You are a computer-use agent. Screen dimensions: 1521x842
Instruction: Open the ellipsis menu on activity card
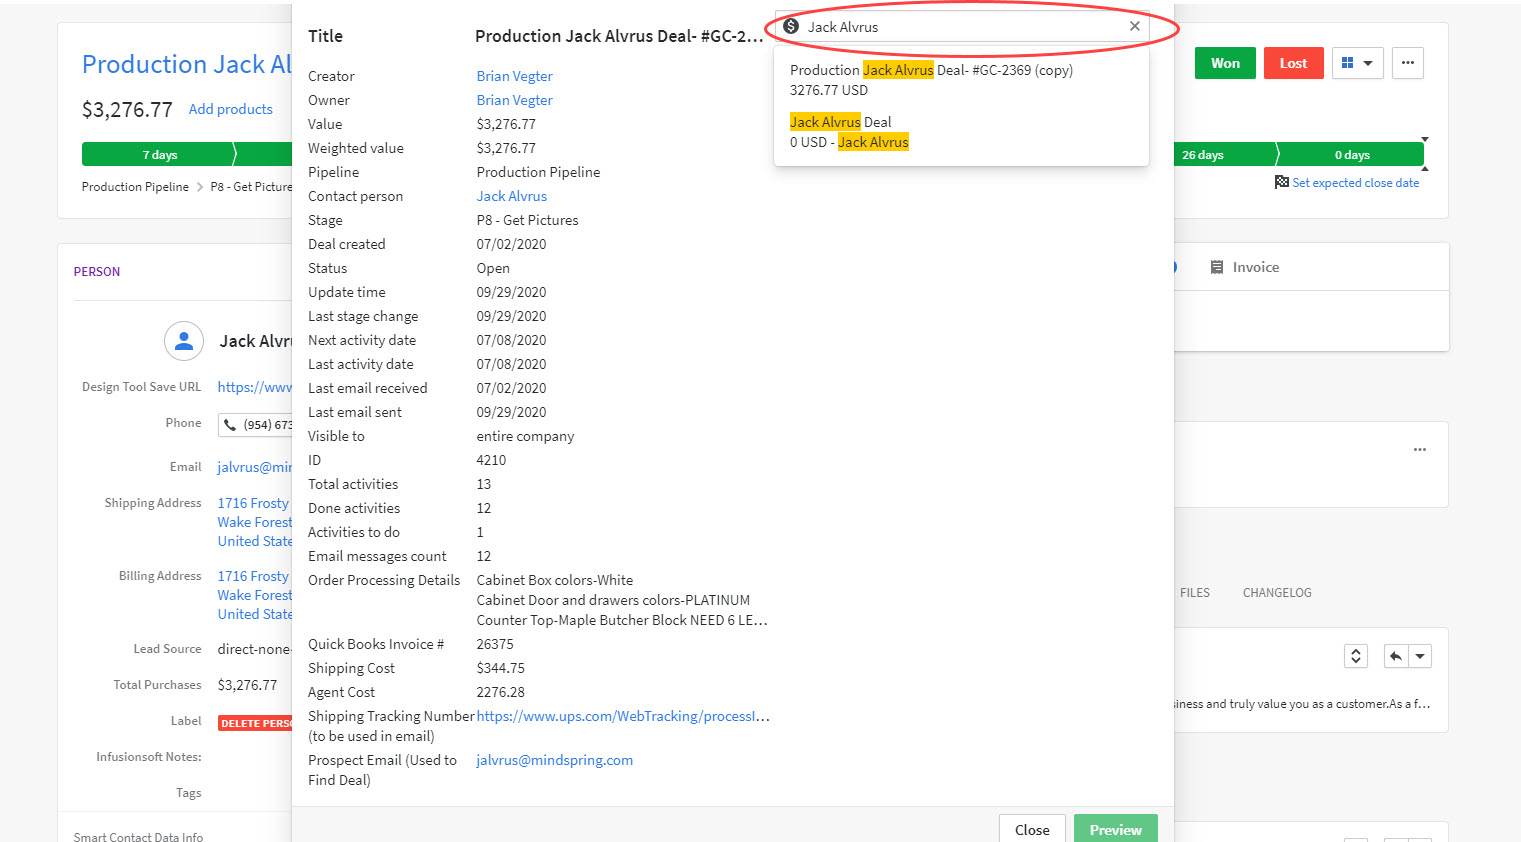pyautogui.click(x=1419, y=450)
